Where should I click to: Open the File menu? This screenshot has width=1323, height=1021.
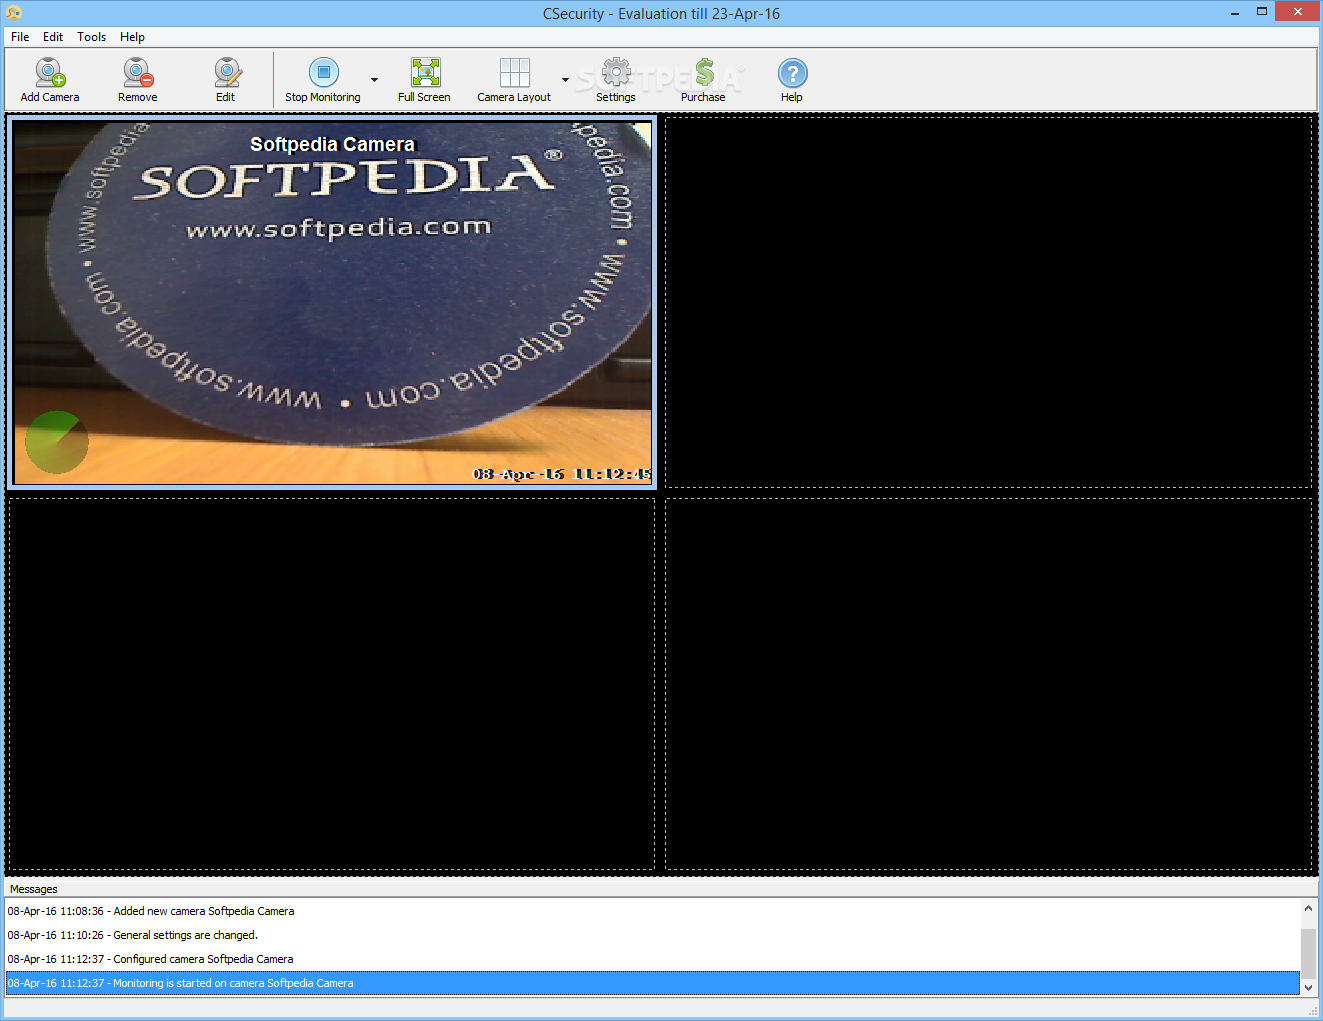point(20,37)
